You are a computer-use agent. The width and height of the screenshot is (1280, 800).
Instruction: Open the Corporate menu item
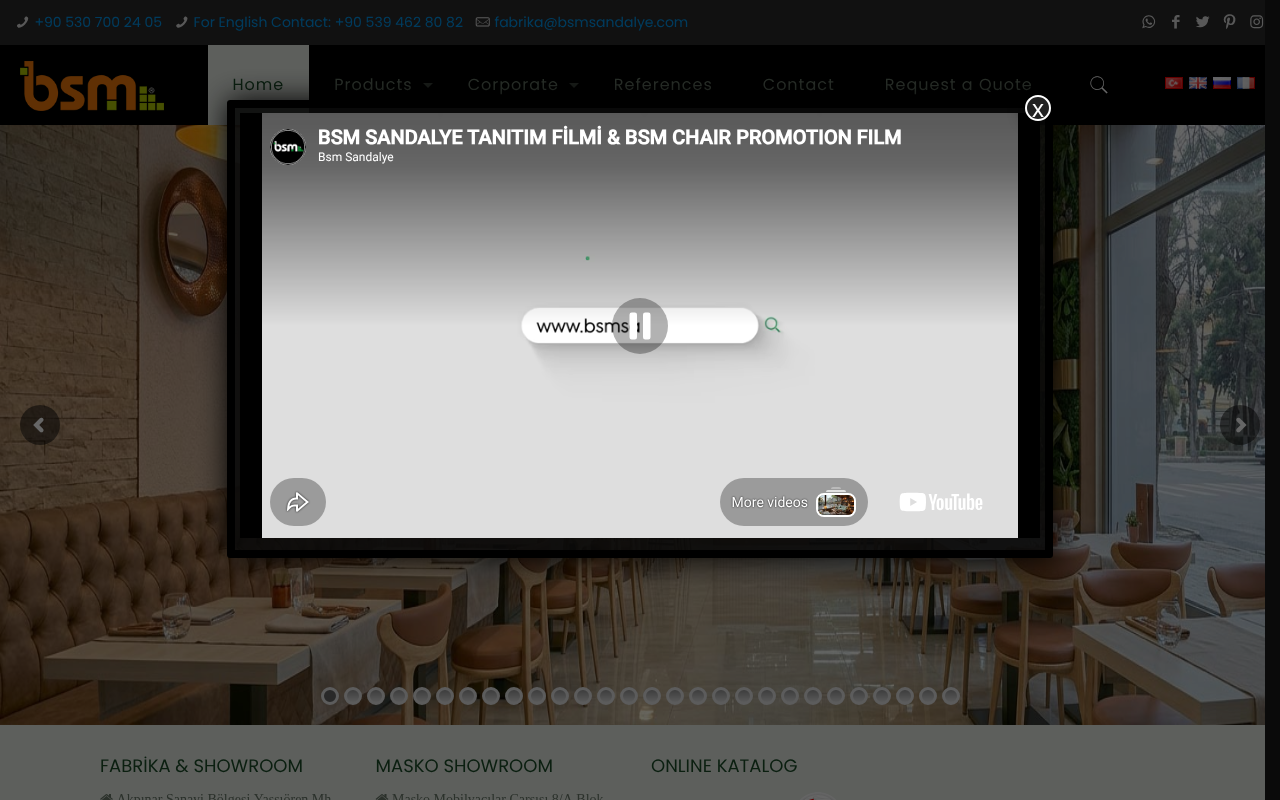513,85
